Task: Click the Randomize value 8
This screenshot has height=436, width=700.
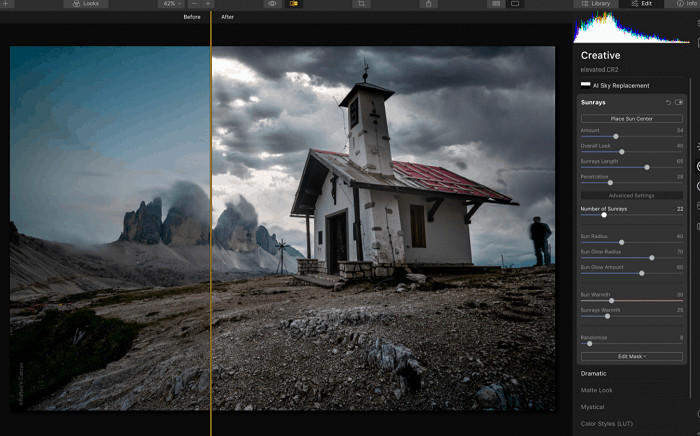Action: point(681,338)
